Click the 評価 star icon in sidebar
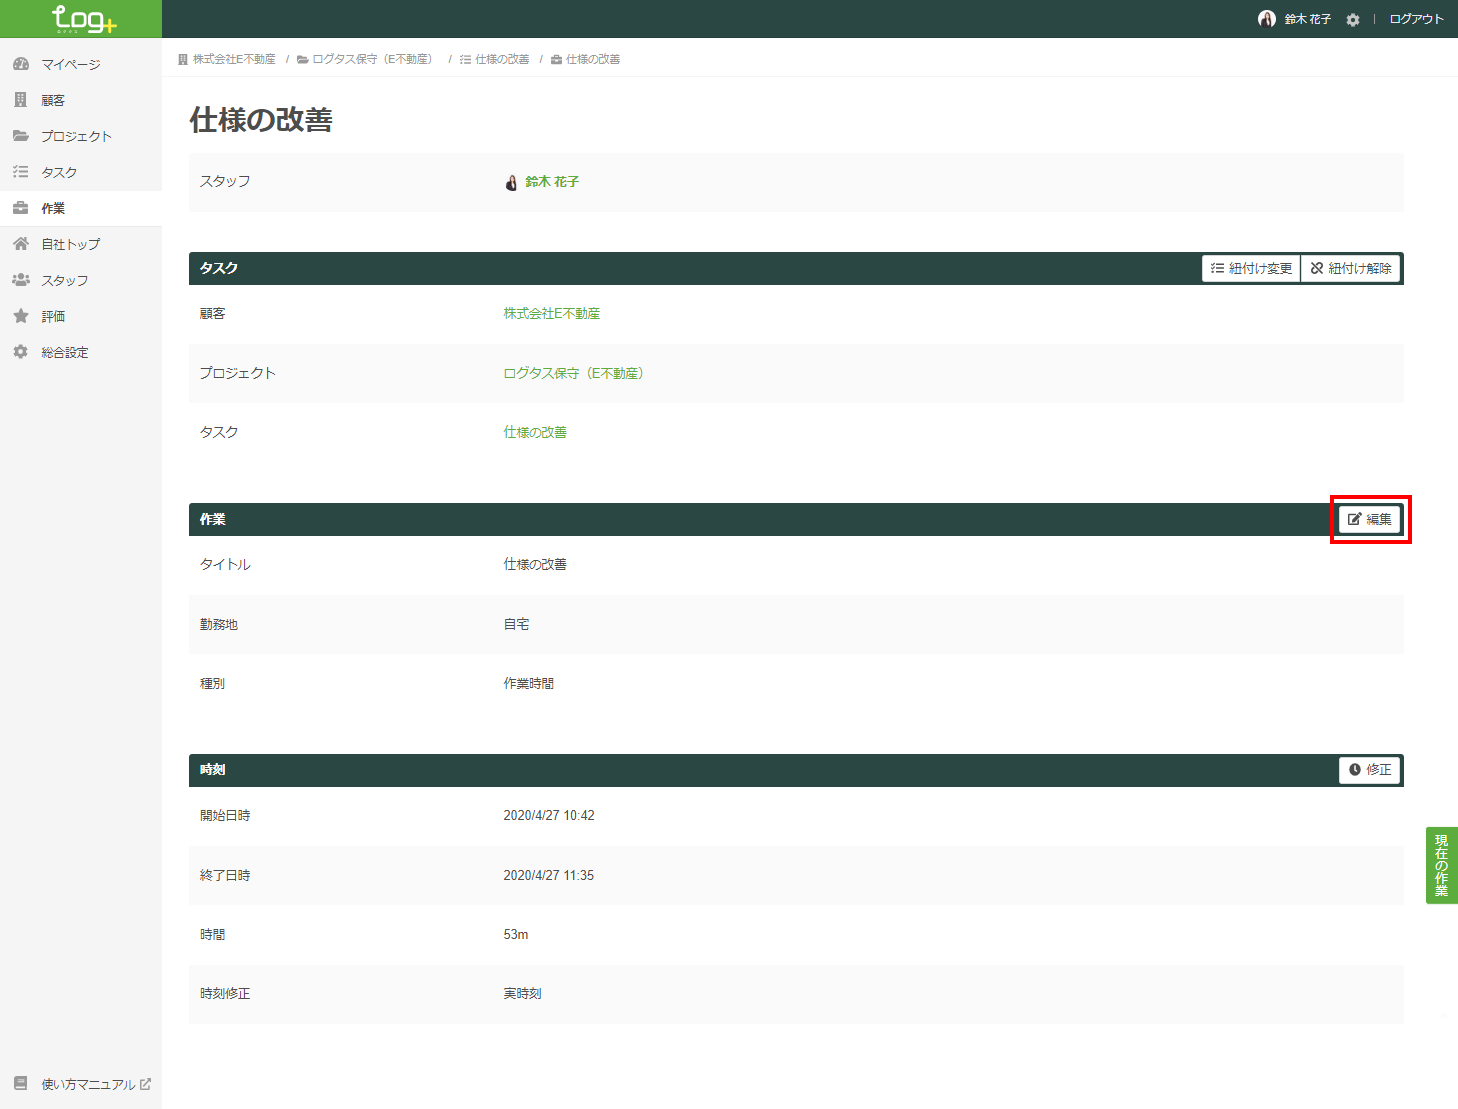This screenshot has height=1109, width=1458. coord(21,316)
